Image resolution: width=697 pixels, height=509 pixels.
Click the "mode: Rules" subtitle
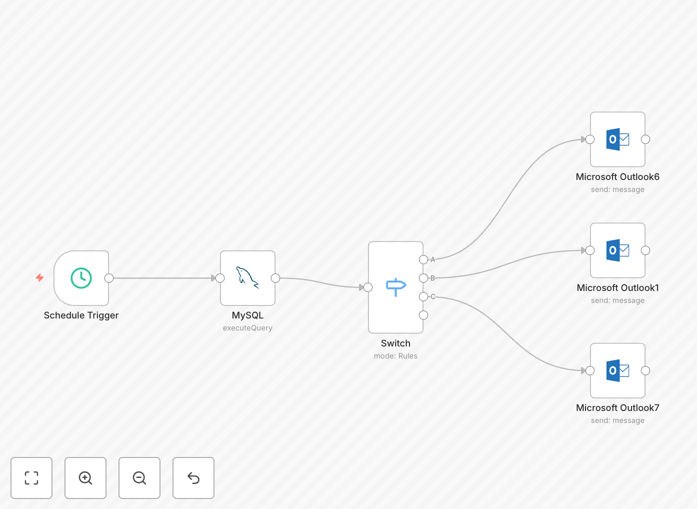(396, 356)
